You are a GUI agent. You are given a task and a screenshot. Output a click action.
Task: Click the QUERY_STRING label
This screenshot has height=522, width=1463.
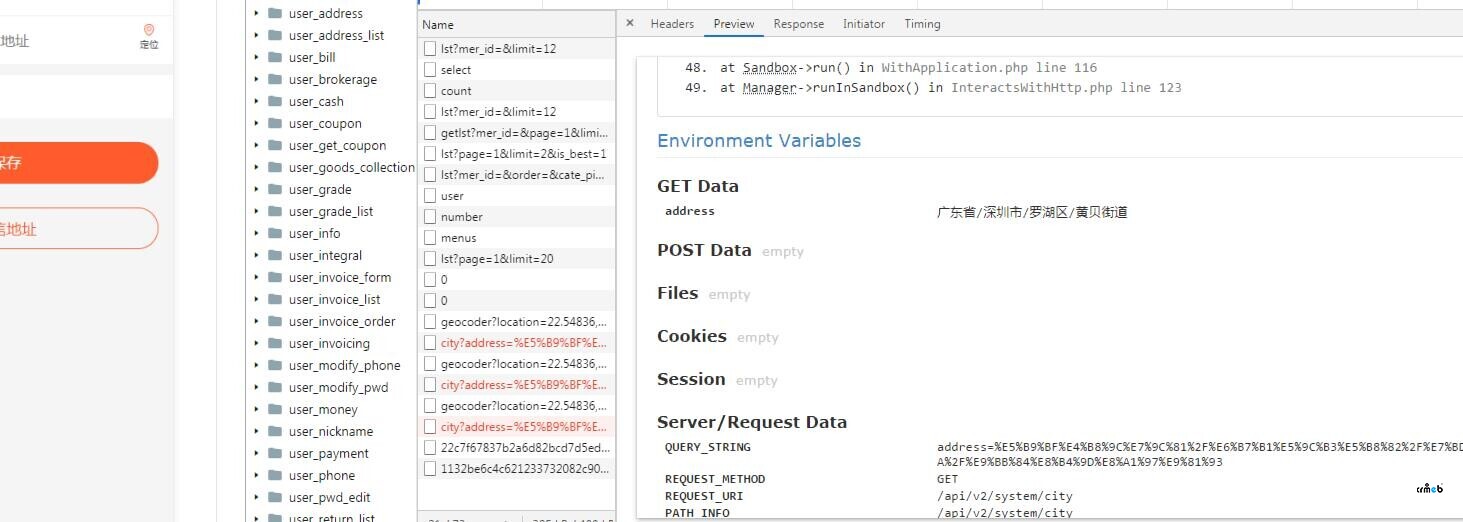[708, 447]
